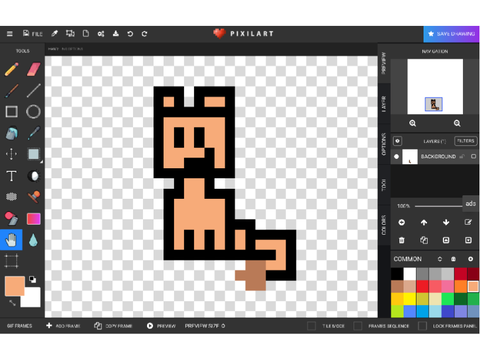Click the layers help question icon
Viewport: 480px width, 360px height.
tap(397, 141)
